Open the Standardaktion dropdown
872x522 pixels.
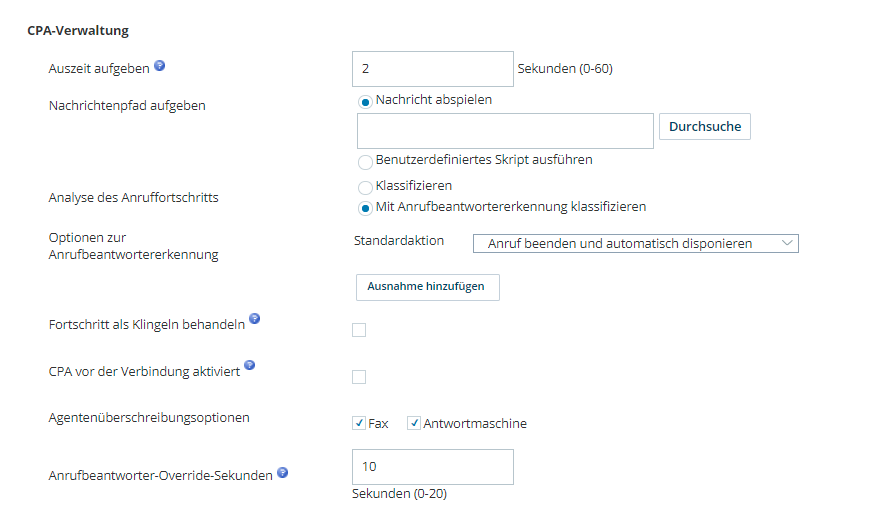coord(636,243)
